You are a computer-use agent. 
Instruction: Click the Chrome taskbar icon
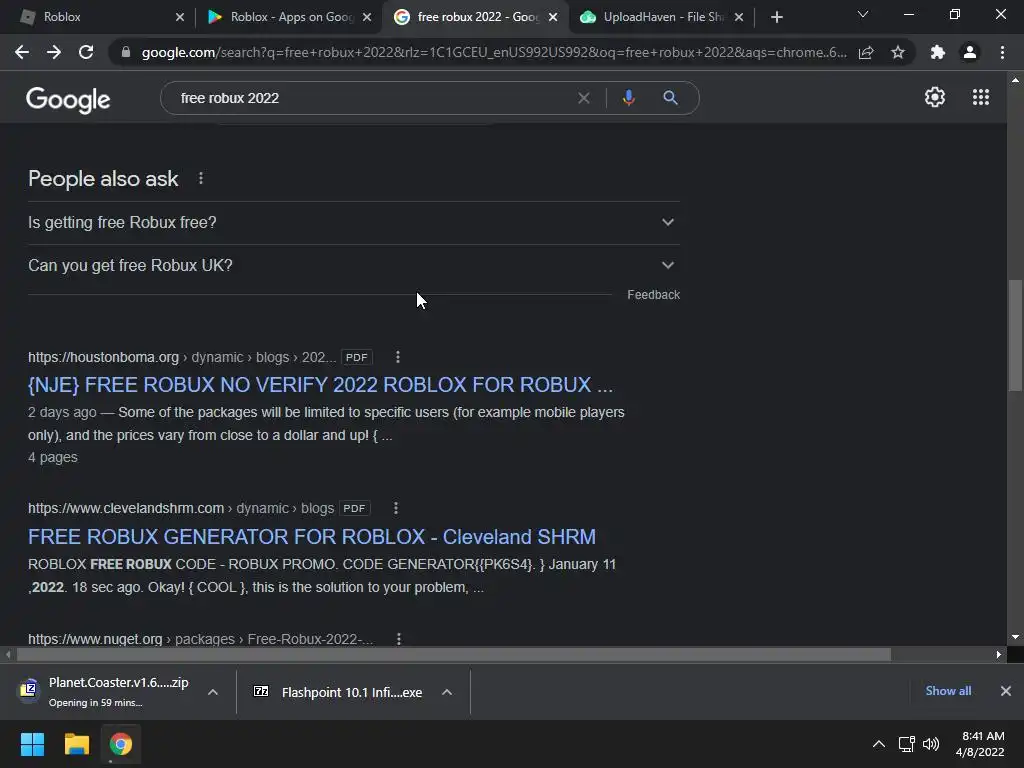click(x=121, y=744)
